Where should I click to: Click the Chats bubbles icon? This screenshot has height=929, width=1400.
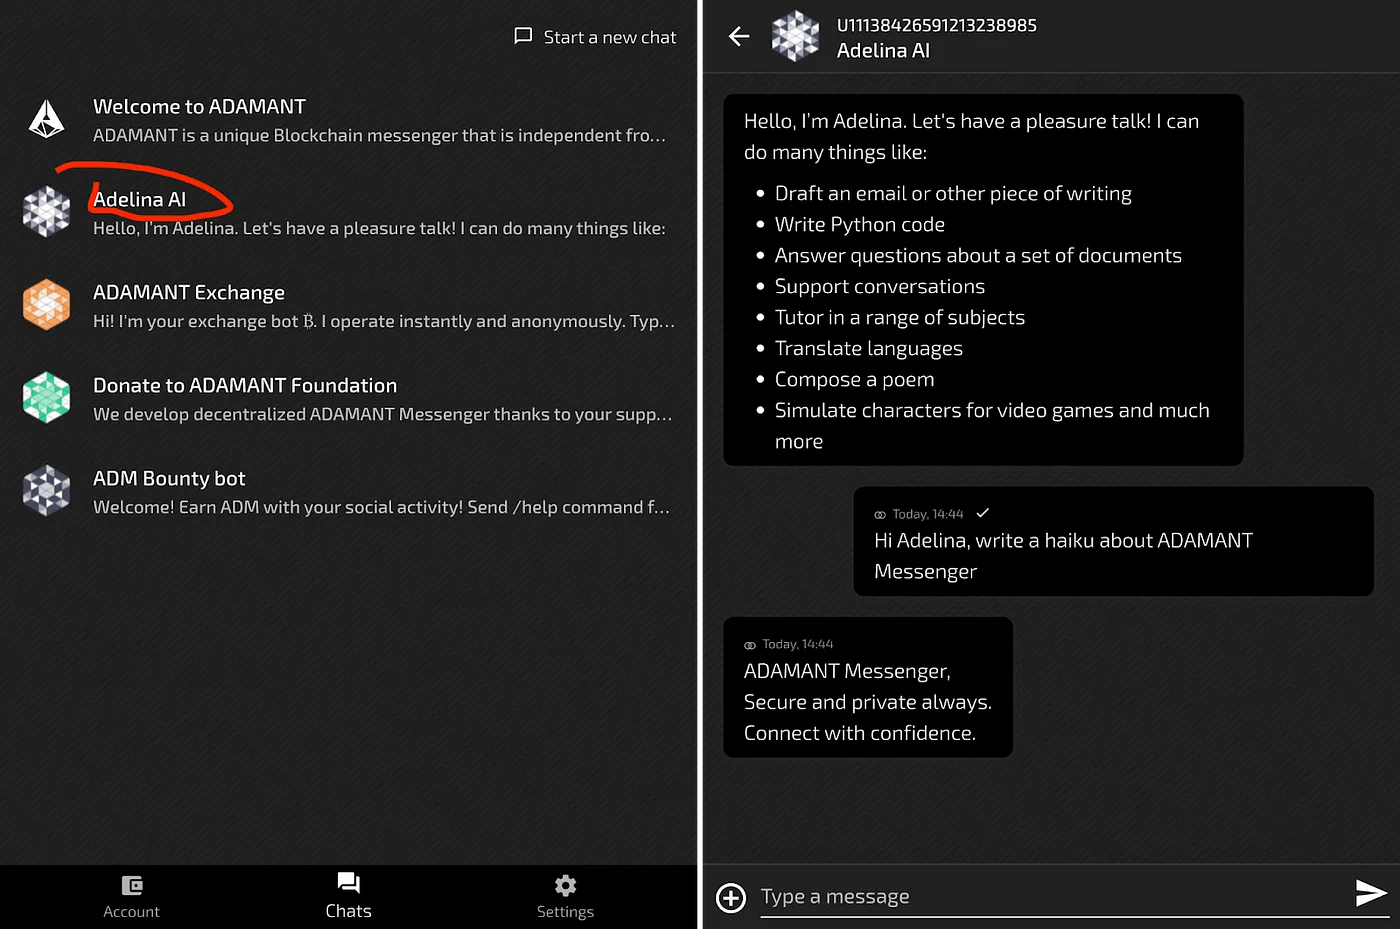pos(348,883)
